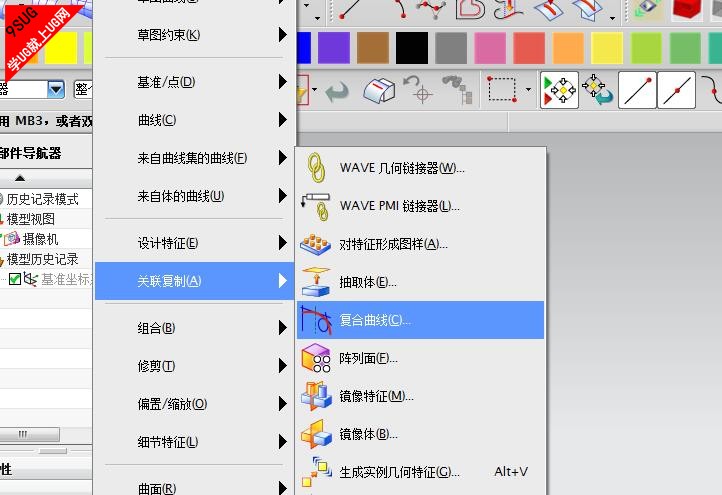Pick the black color swatch
722x495 pixels.
[412, 48]
